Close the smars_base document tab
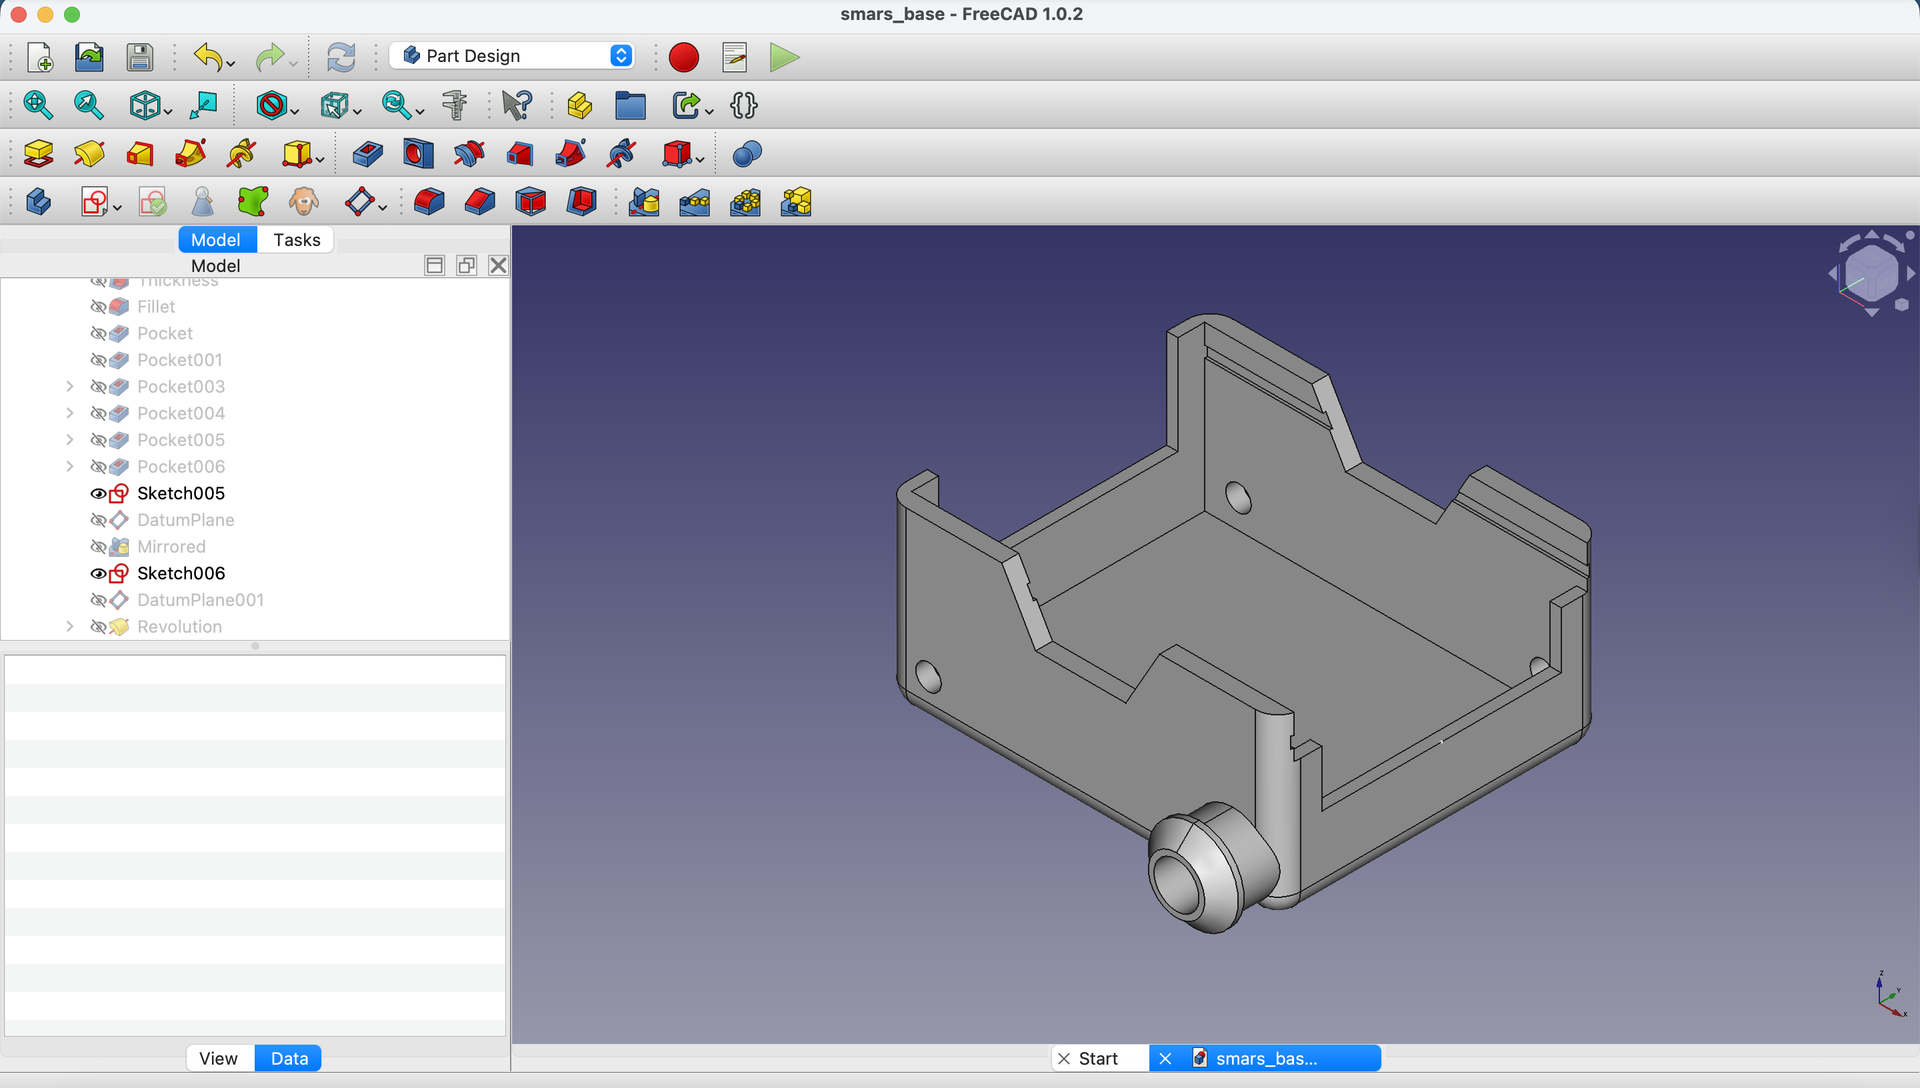 (x=1165, y=1058)
